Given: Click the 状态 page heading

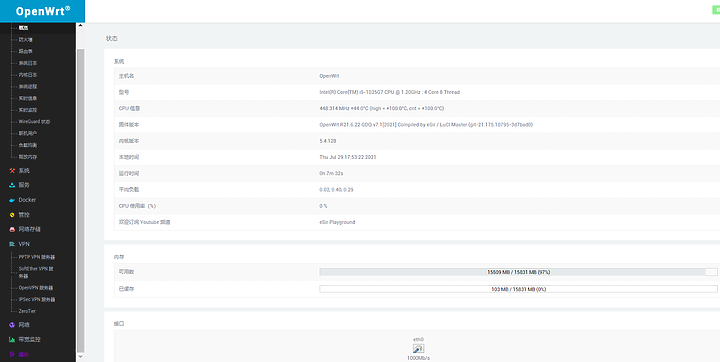Looking at the screenshot, I should click(112, 39).
